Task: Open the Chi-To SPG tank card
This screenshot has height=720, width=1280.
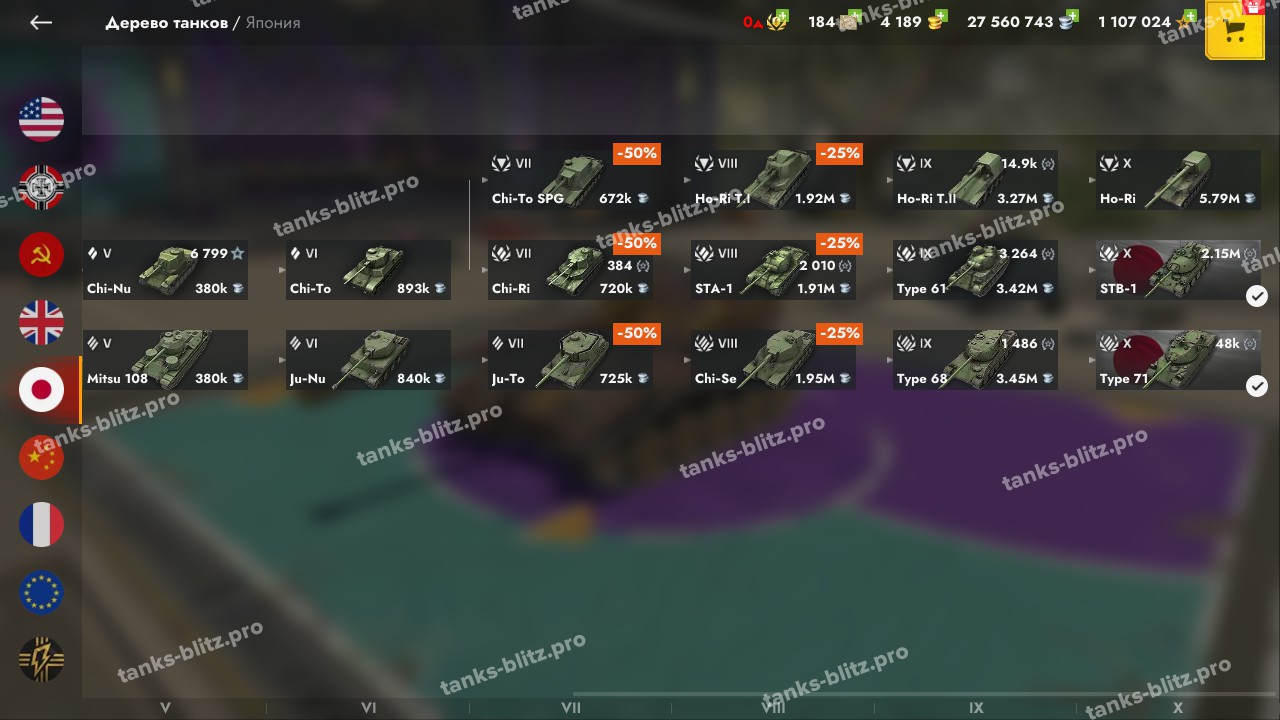Action: click(570, 180)
